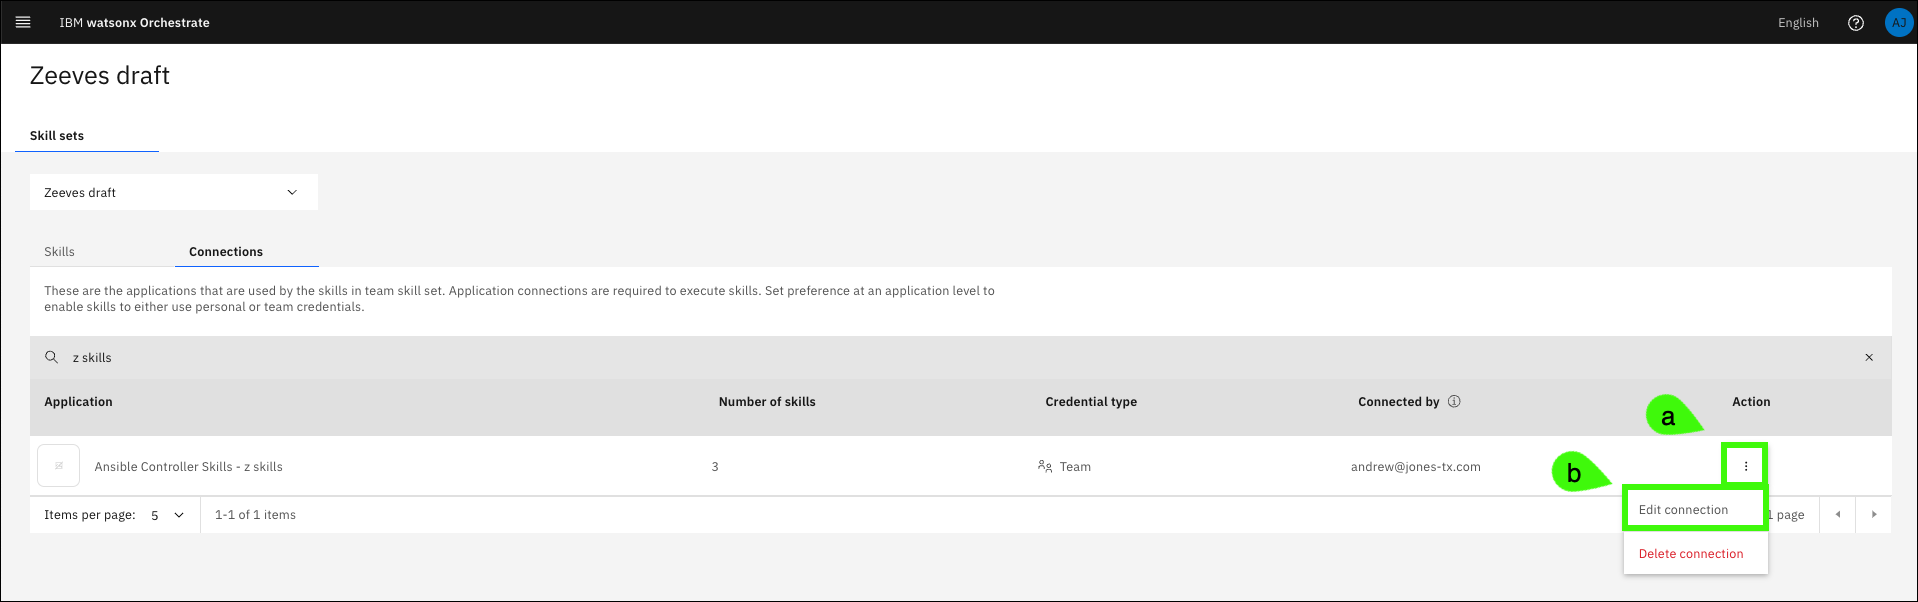
Task: Switch to the Skills tab
Action: [59, 252]
